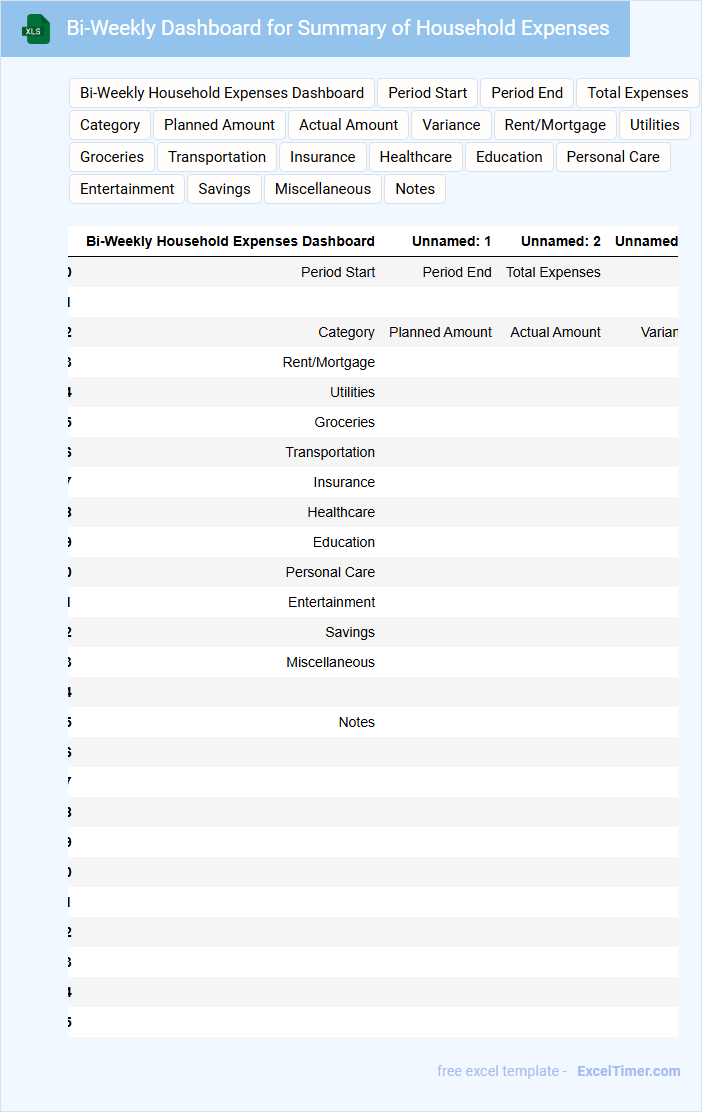Screen dimensions: 702x1112
Task: Select the Period Start tag
Action: pyautogui.click(x=428, y=93)
